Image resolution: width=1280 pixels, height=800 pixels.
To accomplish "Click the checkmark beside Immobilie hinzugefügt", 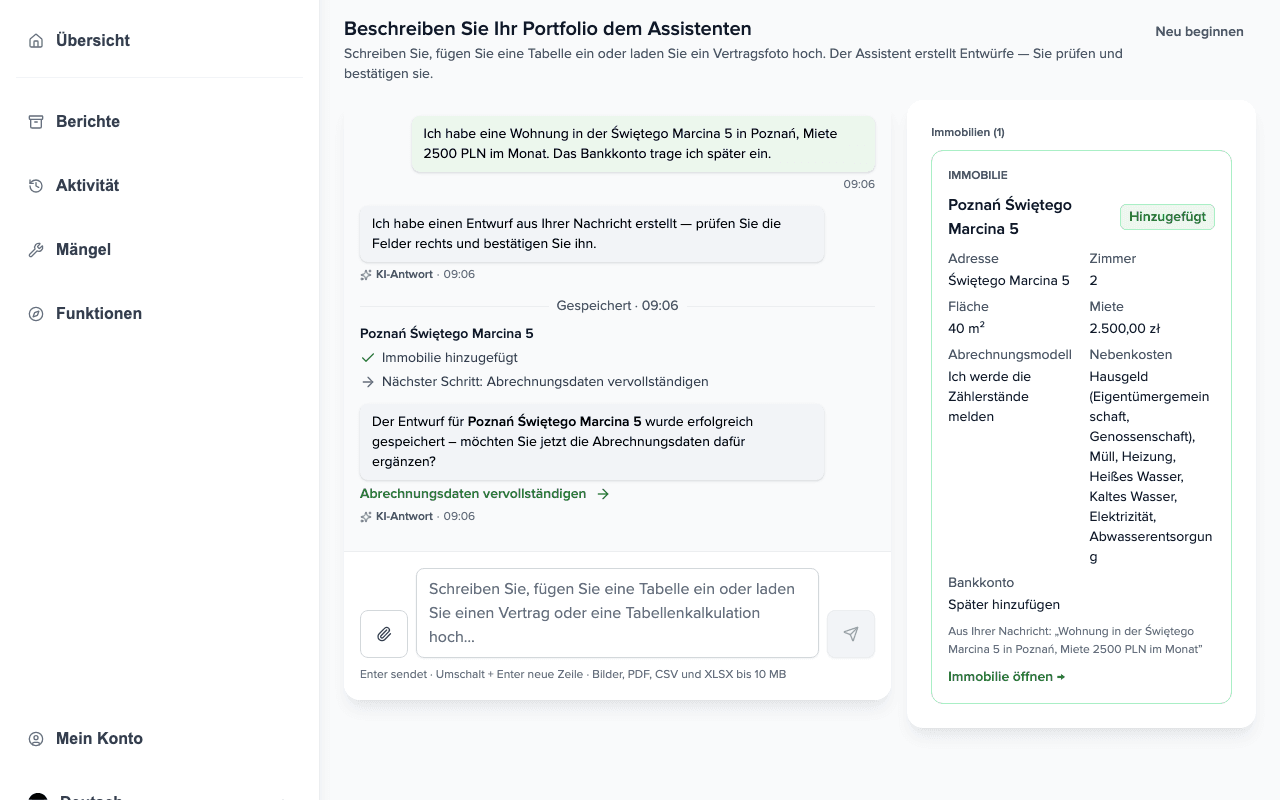I will 367,358.
